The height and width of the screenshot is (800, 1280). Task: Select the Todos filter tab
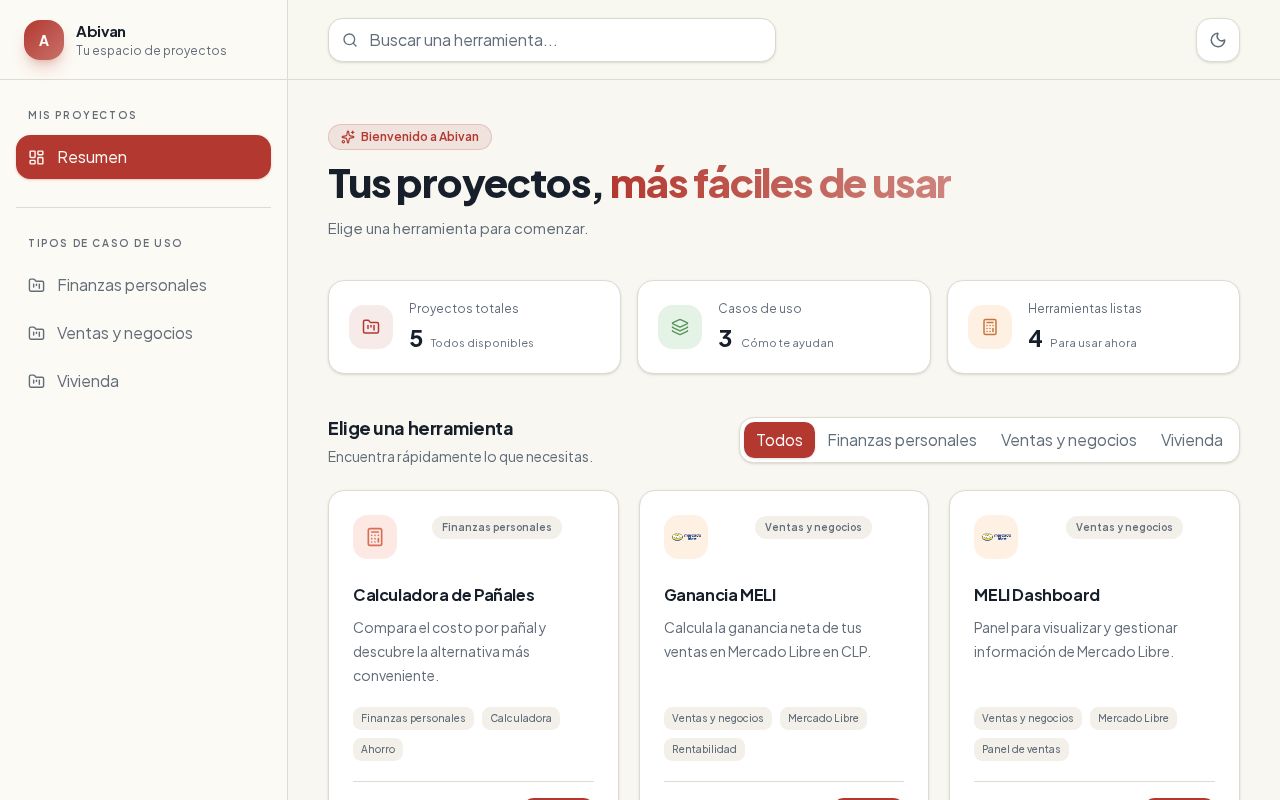click(779, 440)
